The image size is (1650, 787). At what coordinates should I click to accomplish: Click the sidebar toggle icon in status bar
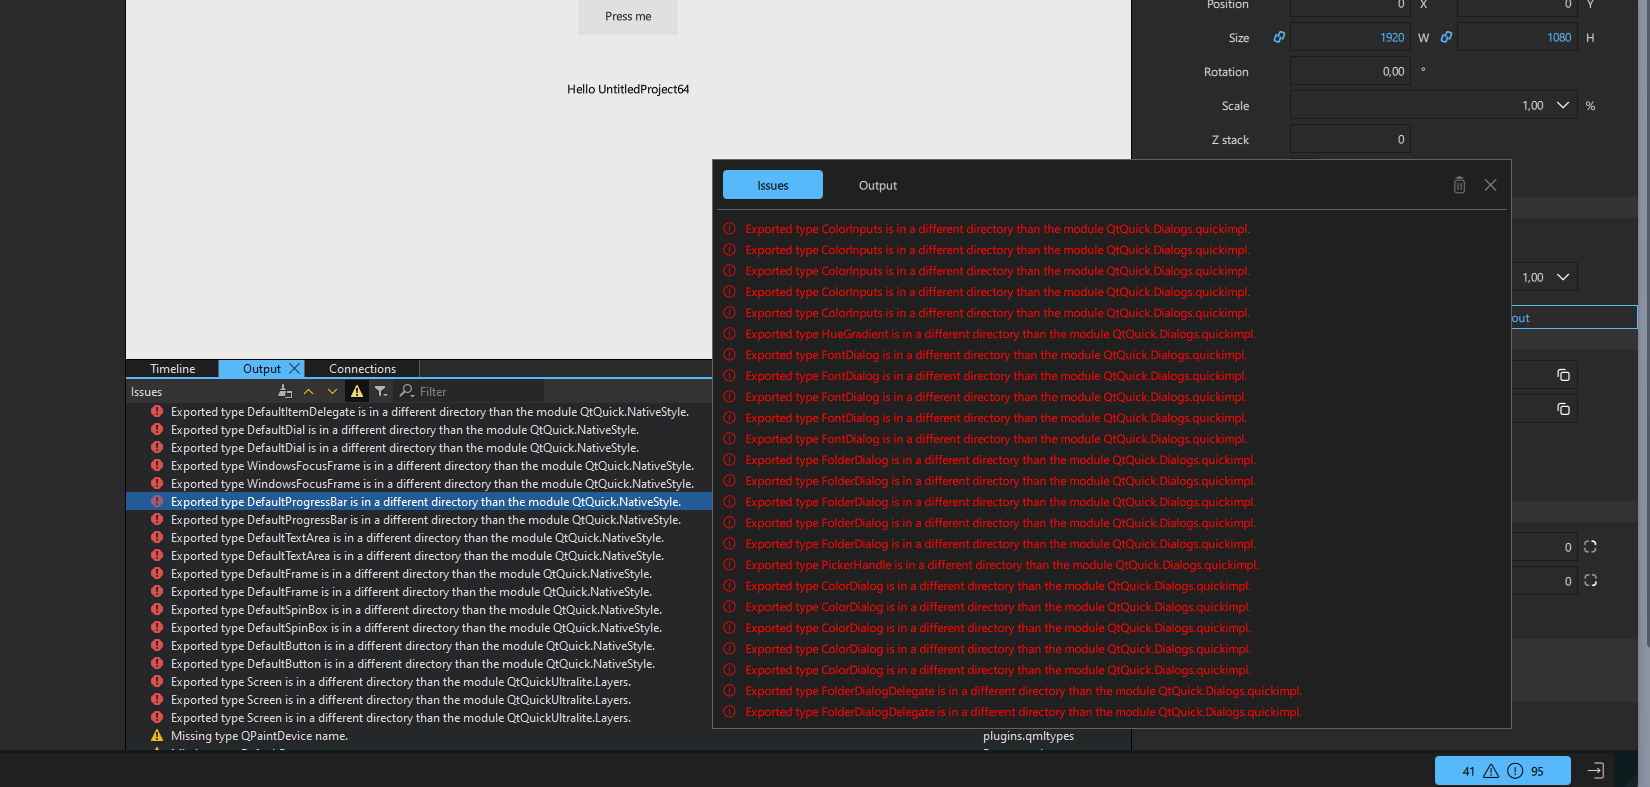click(x=1596, y=771)
